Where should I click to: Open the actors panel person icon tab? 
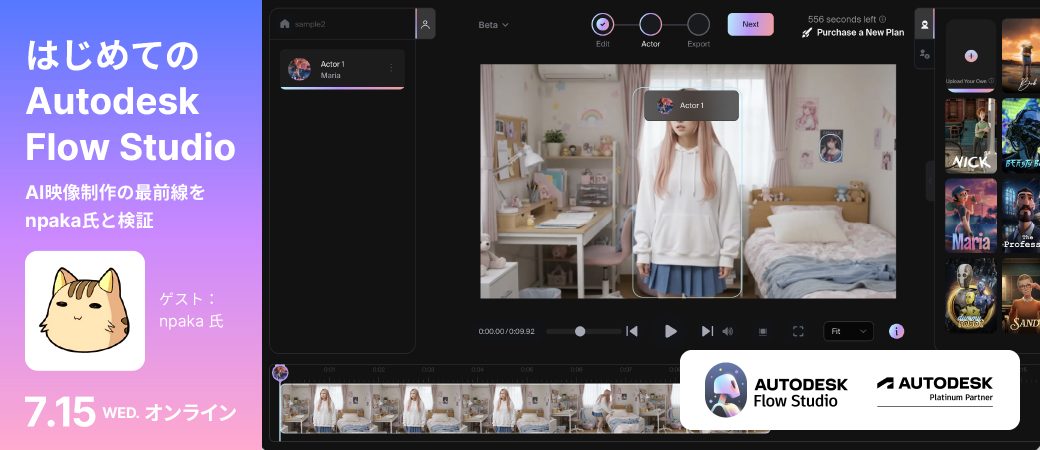coord(426,24)
